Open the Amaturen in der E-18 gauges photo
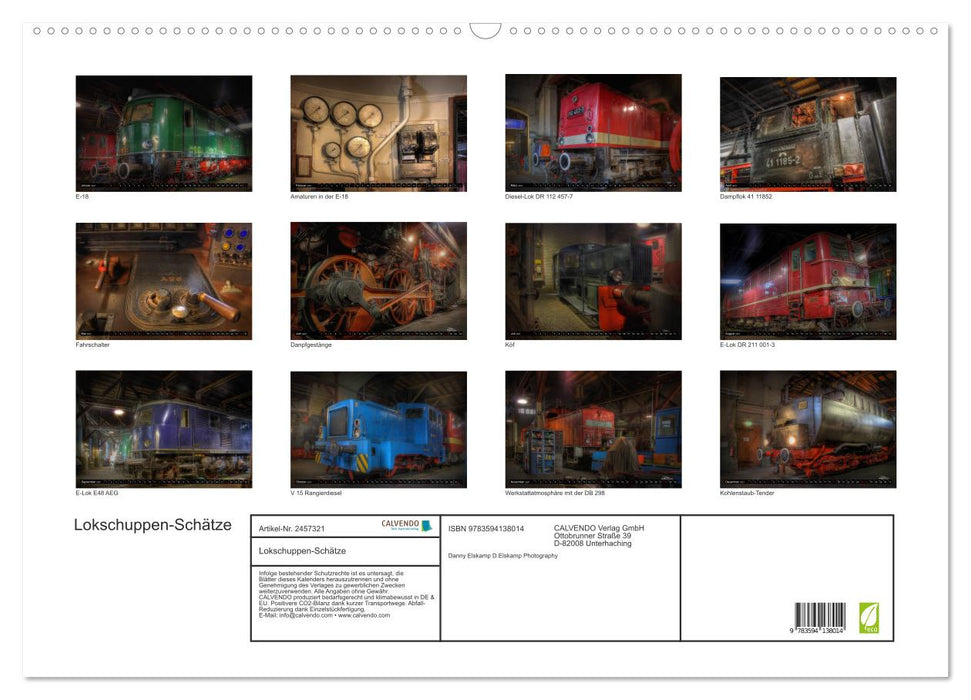971x700 pixels. [x=378, y=133]
